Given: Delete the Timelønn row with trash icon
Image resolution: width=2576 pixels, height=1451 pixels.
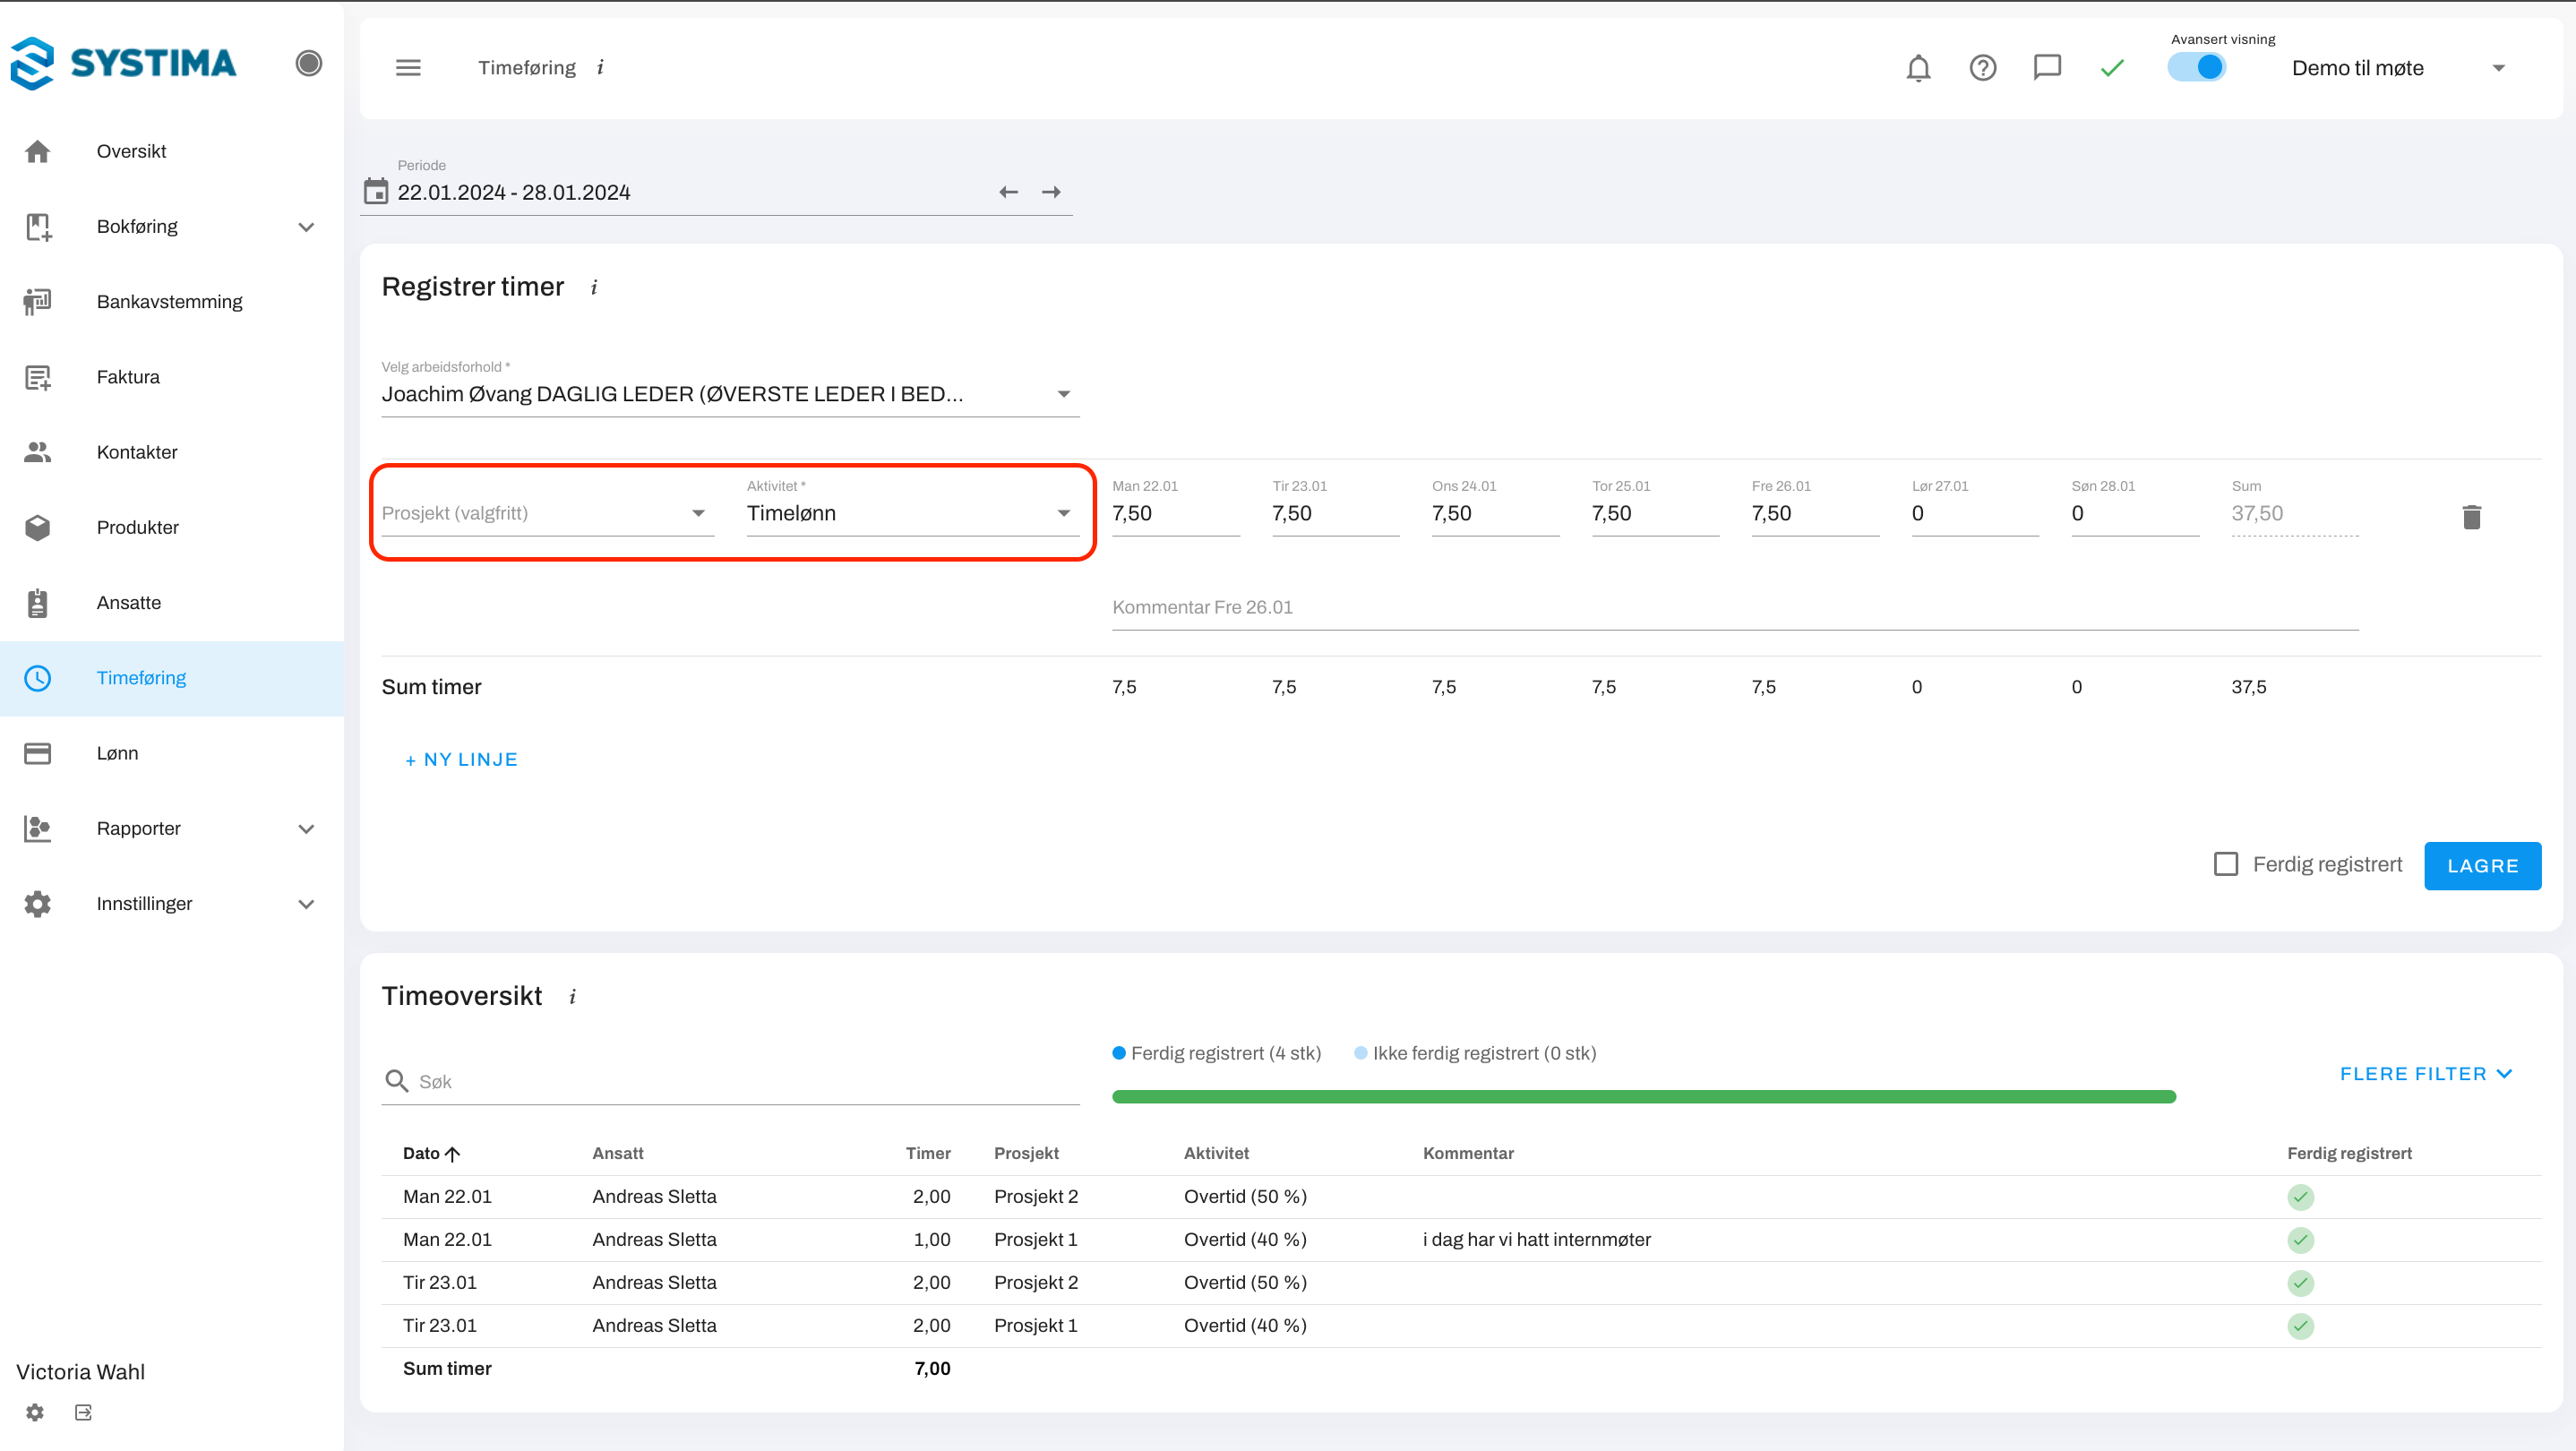Looking at the screenshot, I should click(x=2471, y=516).
